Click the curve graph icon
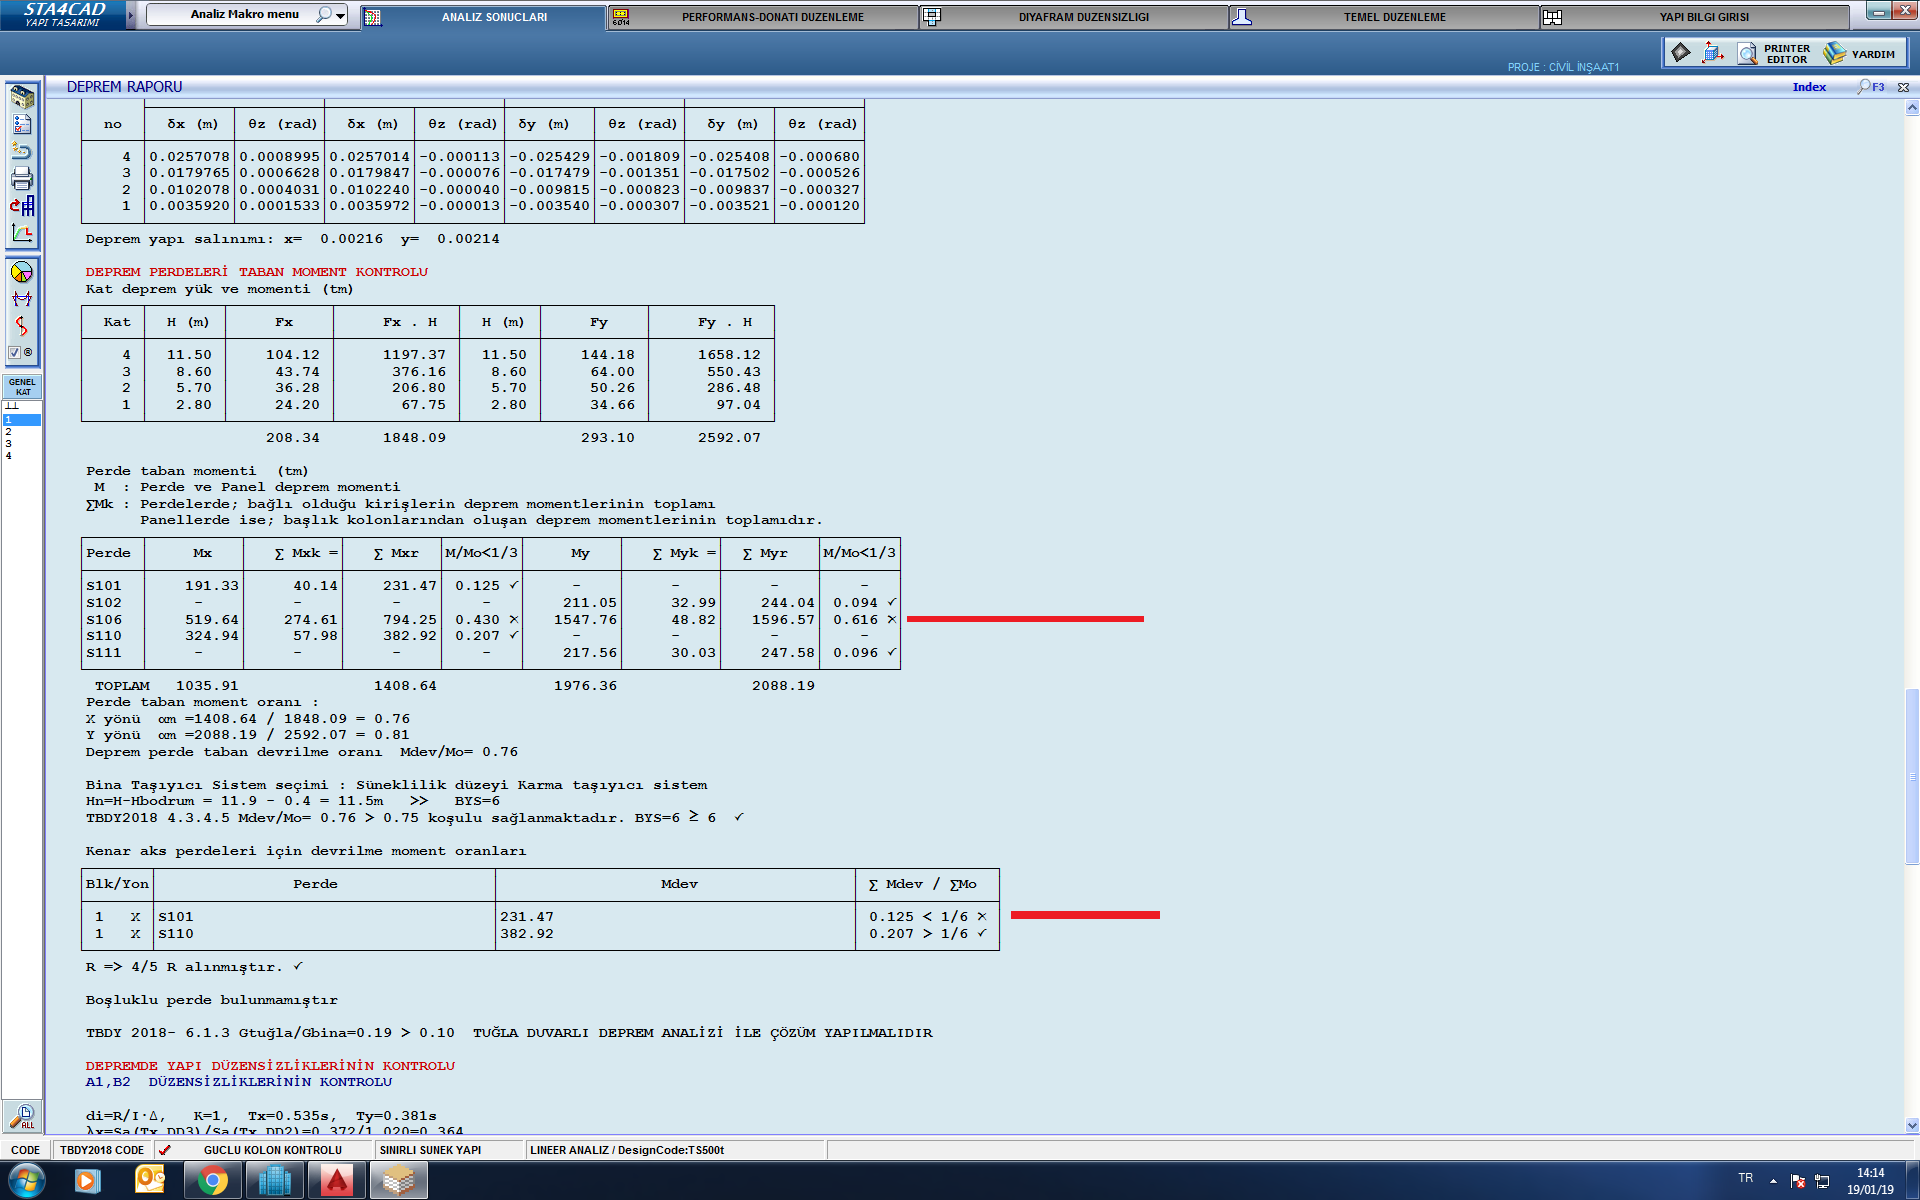The width and height of the screenshot is (1920, 1200). pyautogui.click(x=22, y=233)
